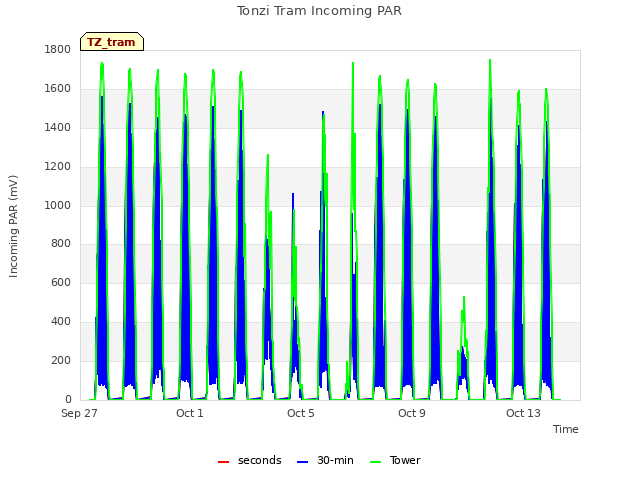Click the TZ_tram label badge
Image resolution: width=640 pixels, height=480 pixels.
tap(112, 42)
